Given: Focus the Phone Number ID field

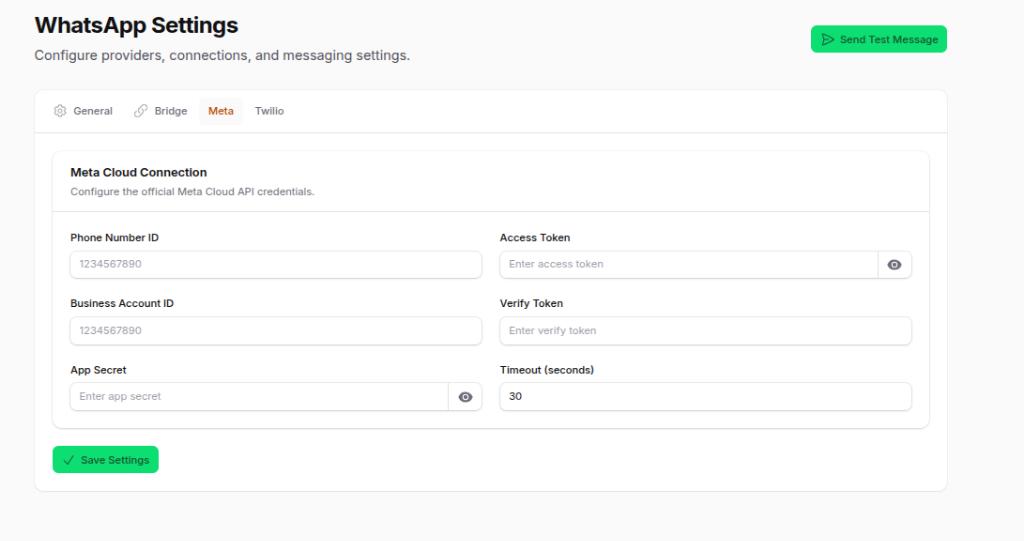Looking at the screenshot, I should click(276, 265).
